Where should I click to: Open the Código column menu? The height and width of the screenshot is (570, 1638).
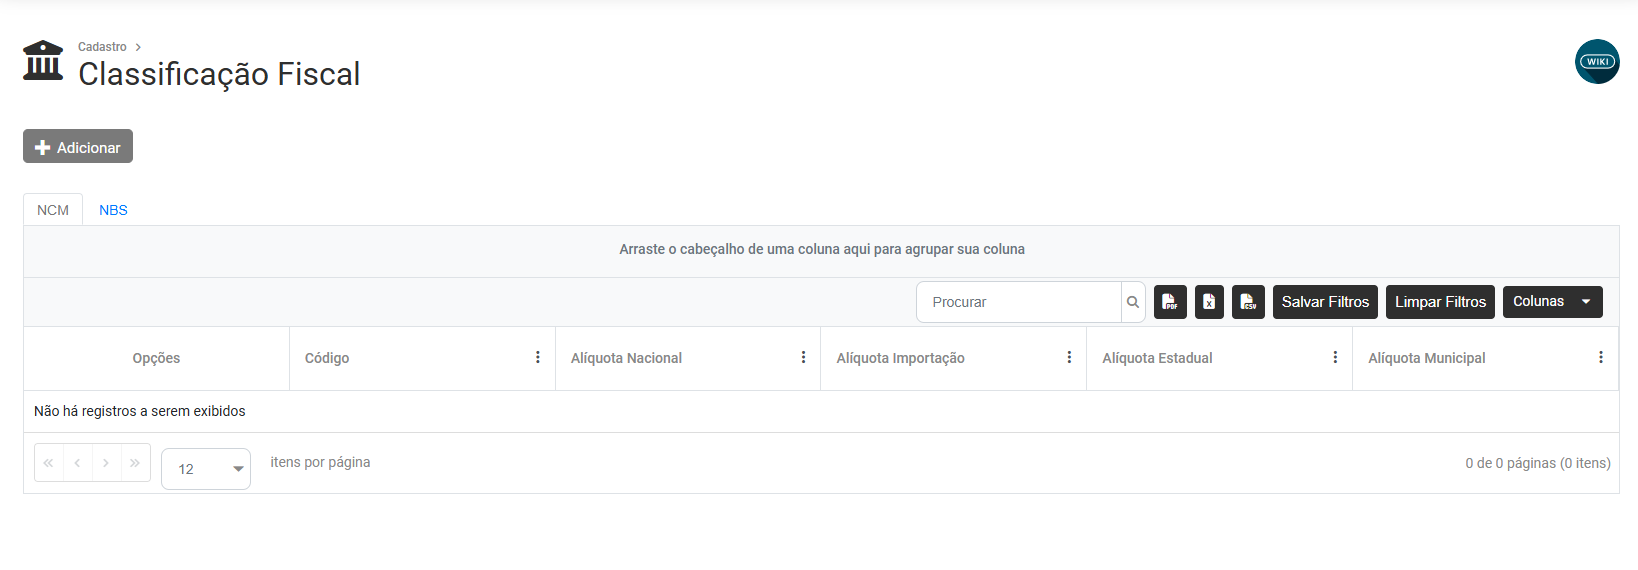click(x=538, y=358)
